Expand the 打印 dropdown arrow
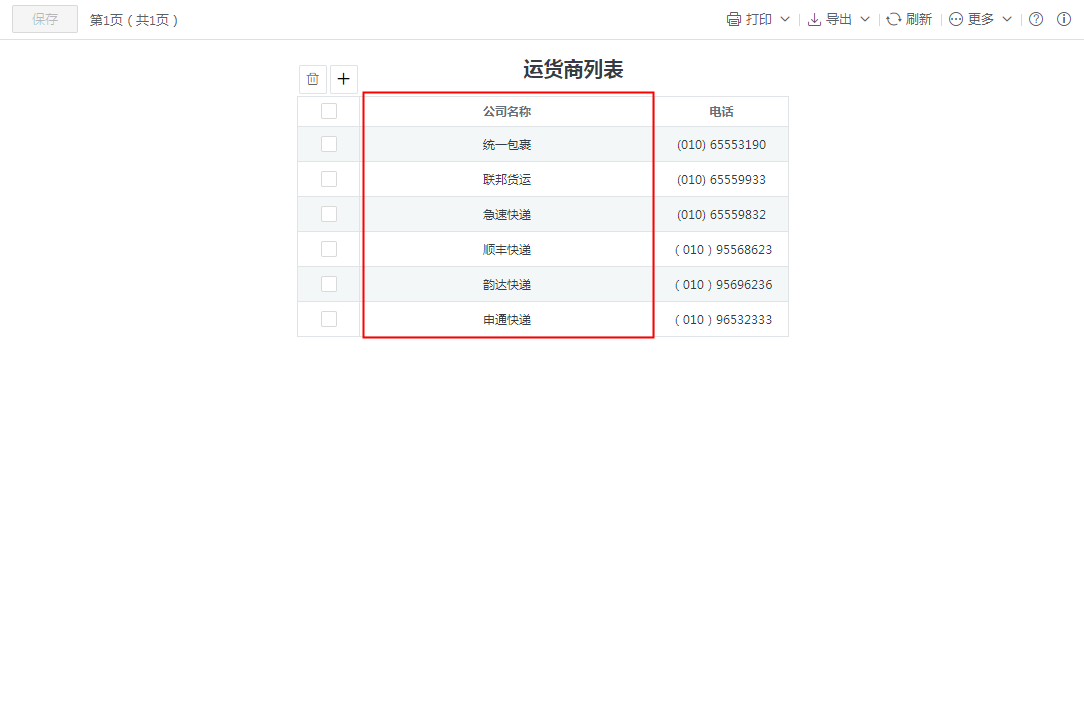Viewport: 1084px width, 723px height. tap(785, 19)
